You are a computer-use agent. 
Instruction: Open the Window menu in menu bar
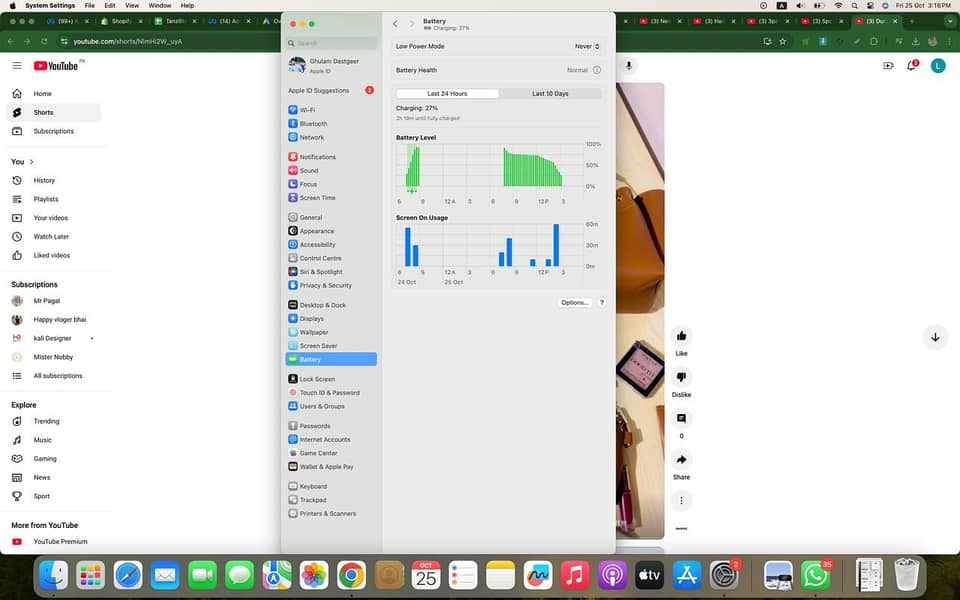[159, 6]
